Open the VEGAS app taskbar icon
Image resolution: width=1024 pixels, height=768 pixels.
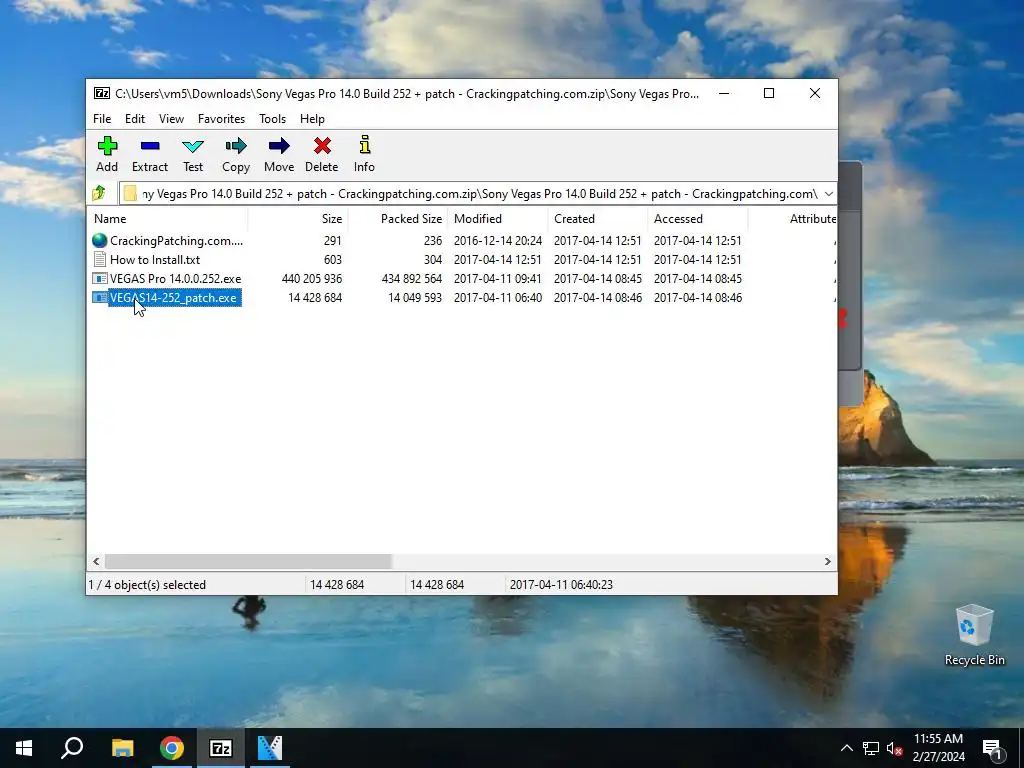[270, 748]
